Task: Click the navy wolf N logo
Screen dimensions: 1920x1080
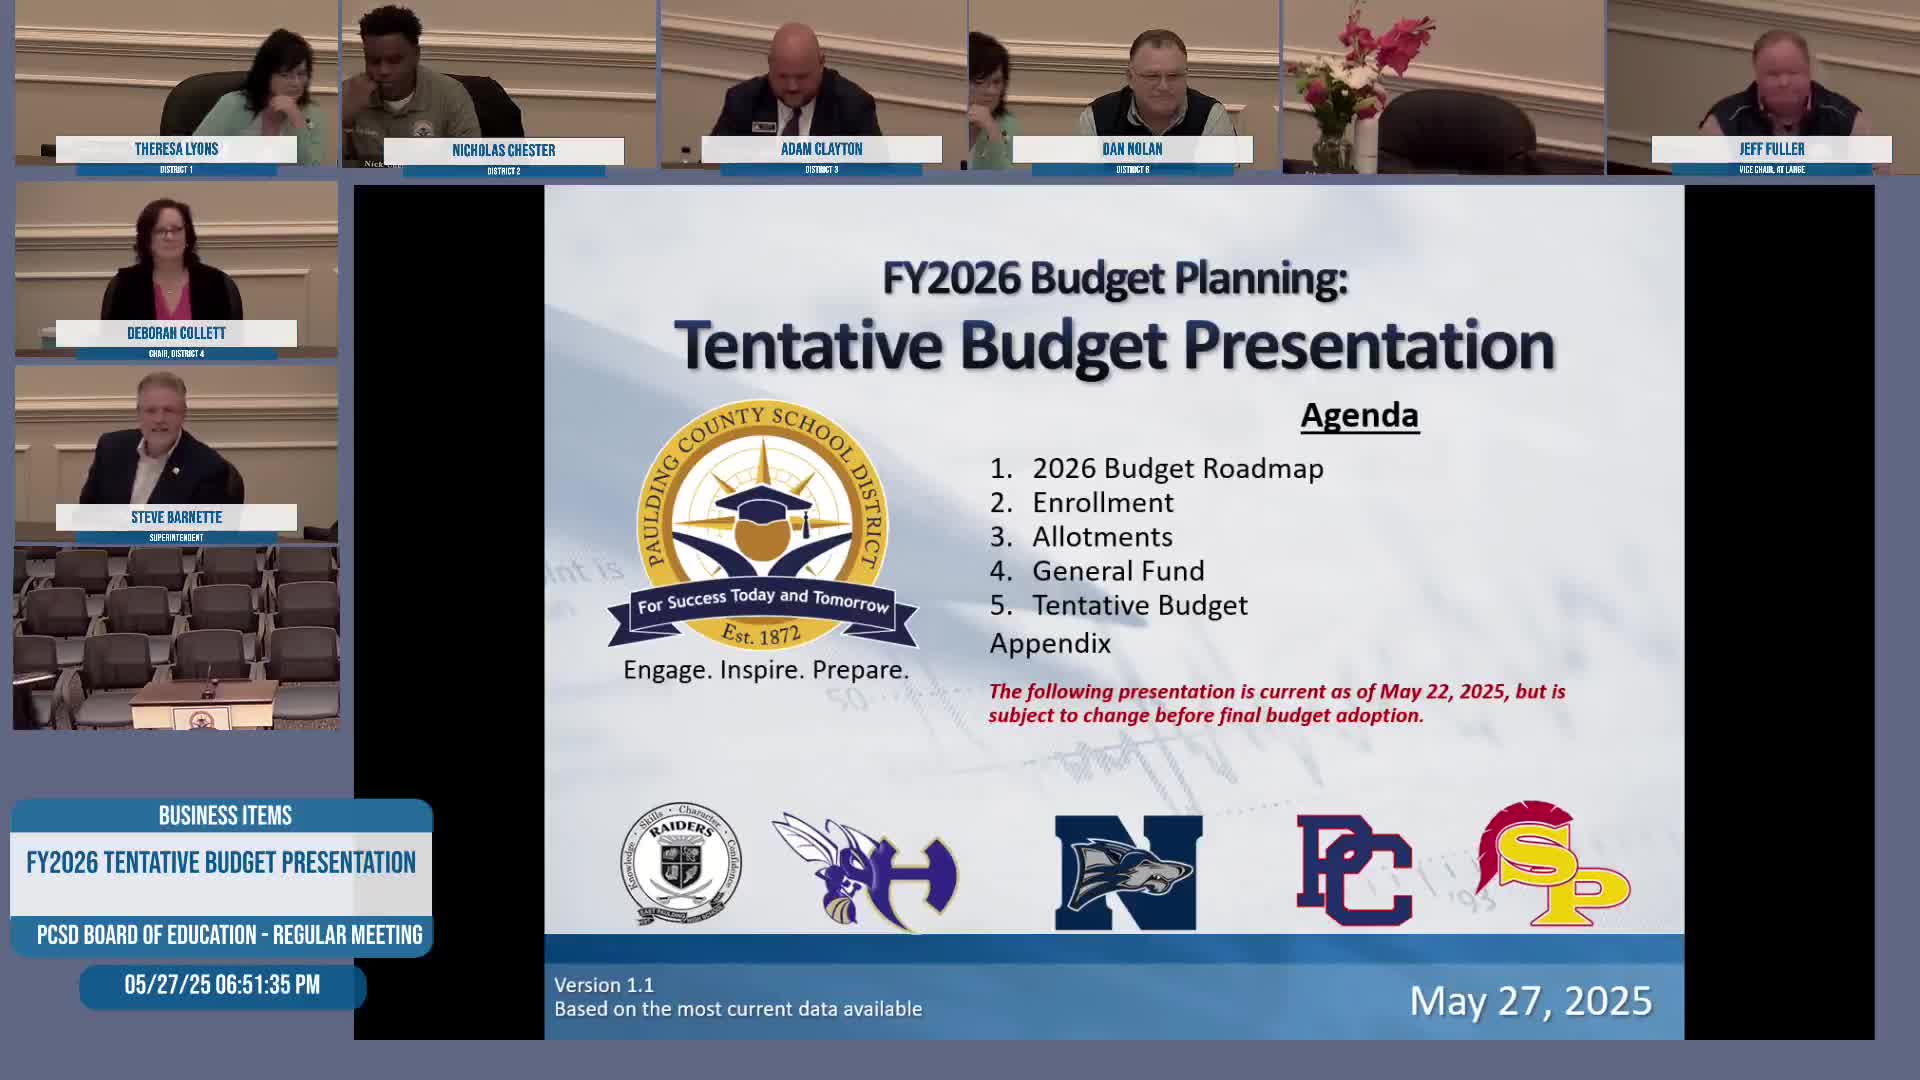Action: [1128, 872]
